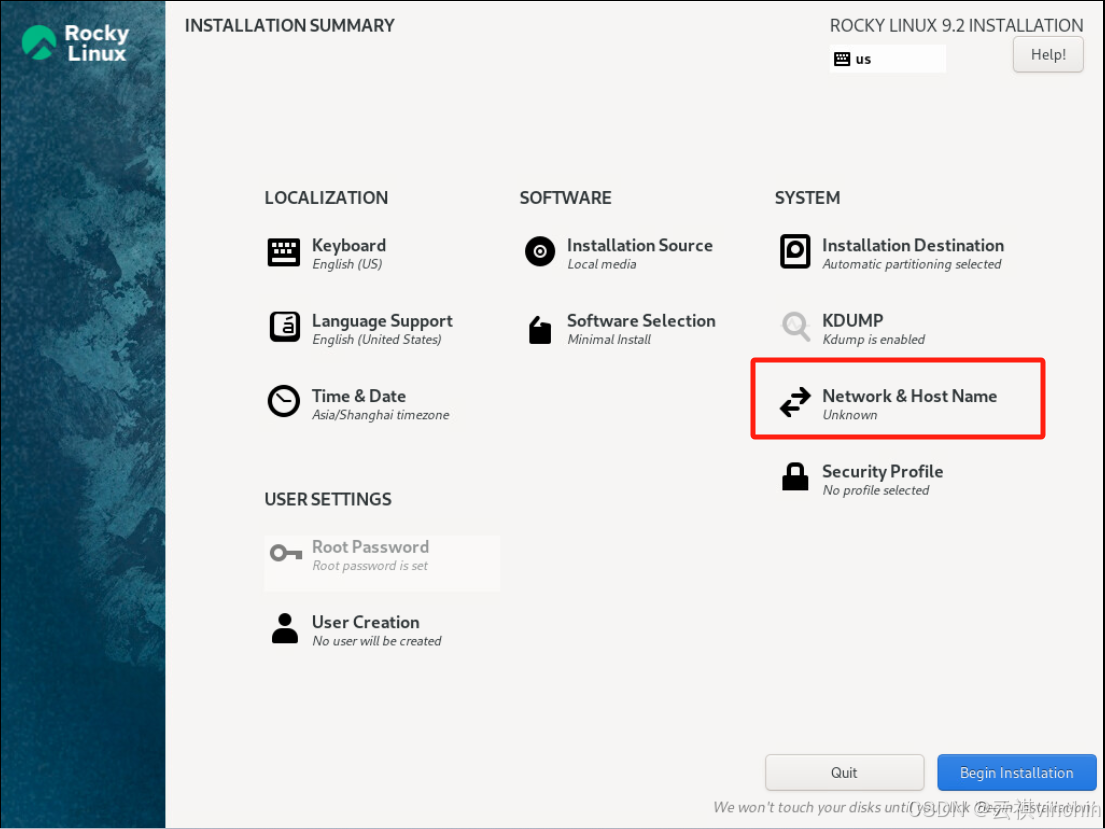
Task: Open the Installation Destination disk icon
Action: click(795, 252)
